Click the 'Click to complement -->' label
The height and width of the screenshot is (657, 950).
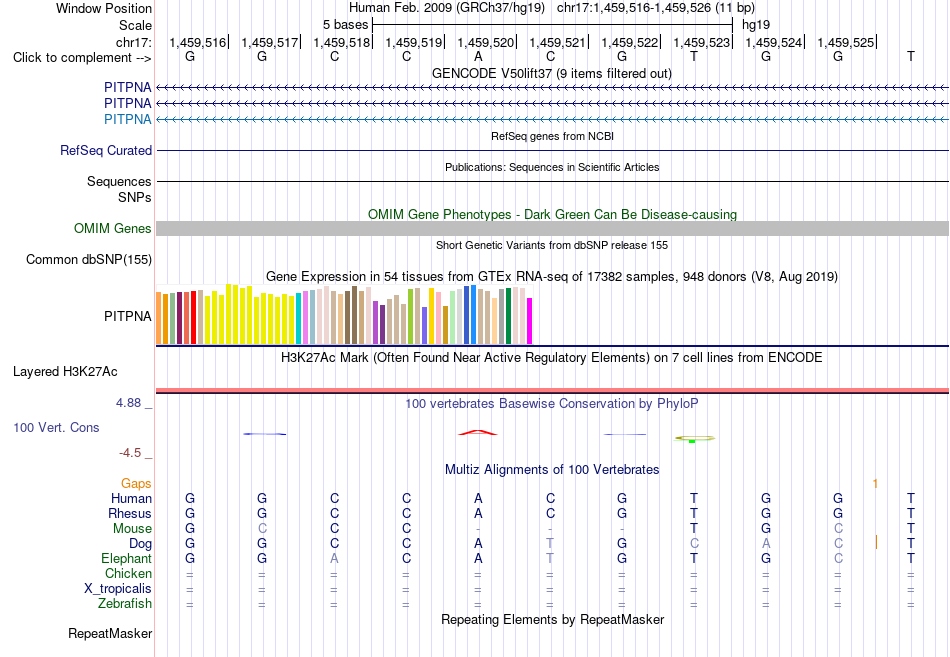click(82, 58)
